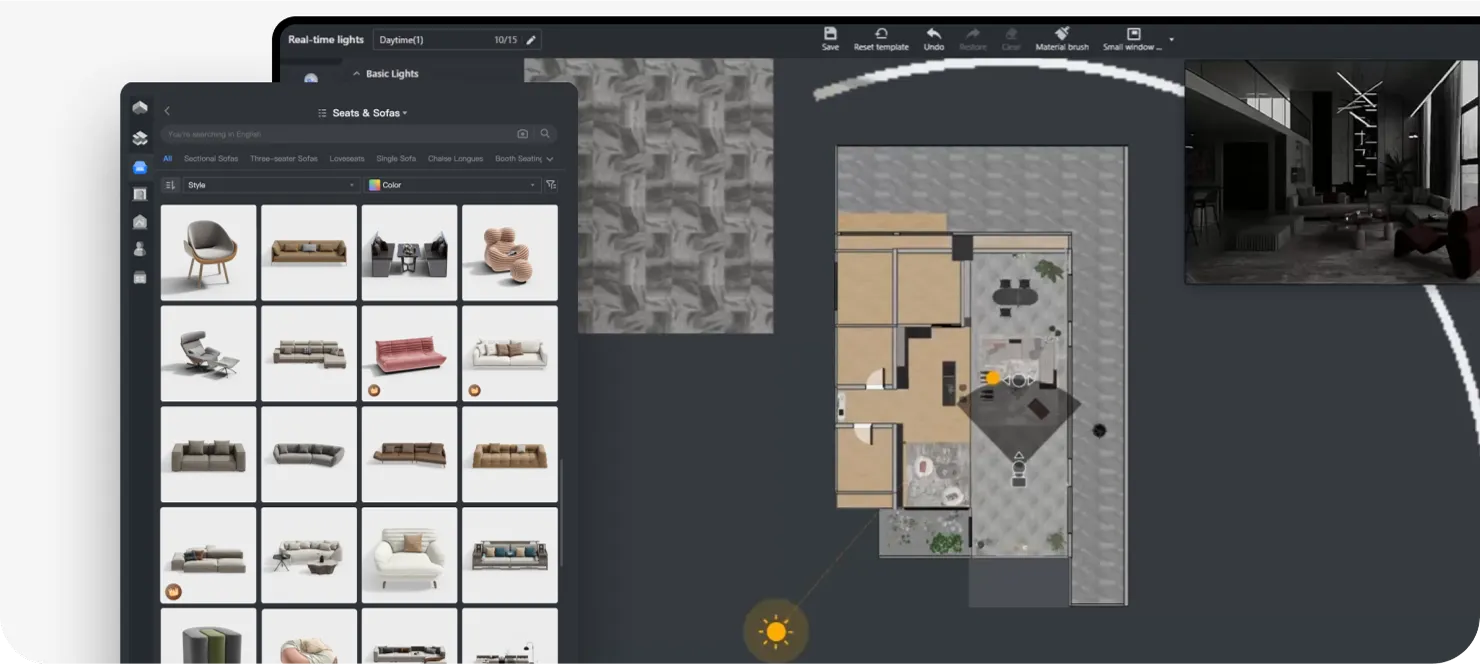
Task: Open the Color filter dropdown
Action: tap(453, 185)
